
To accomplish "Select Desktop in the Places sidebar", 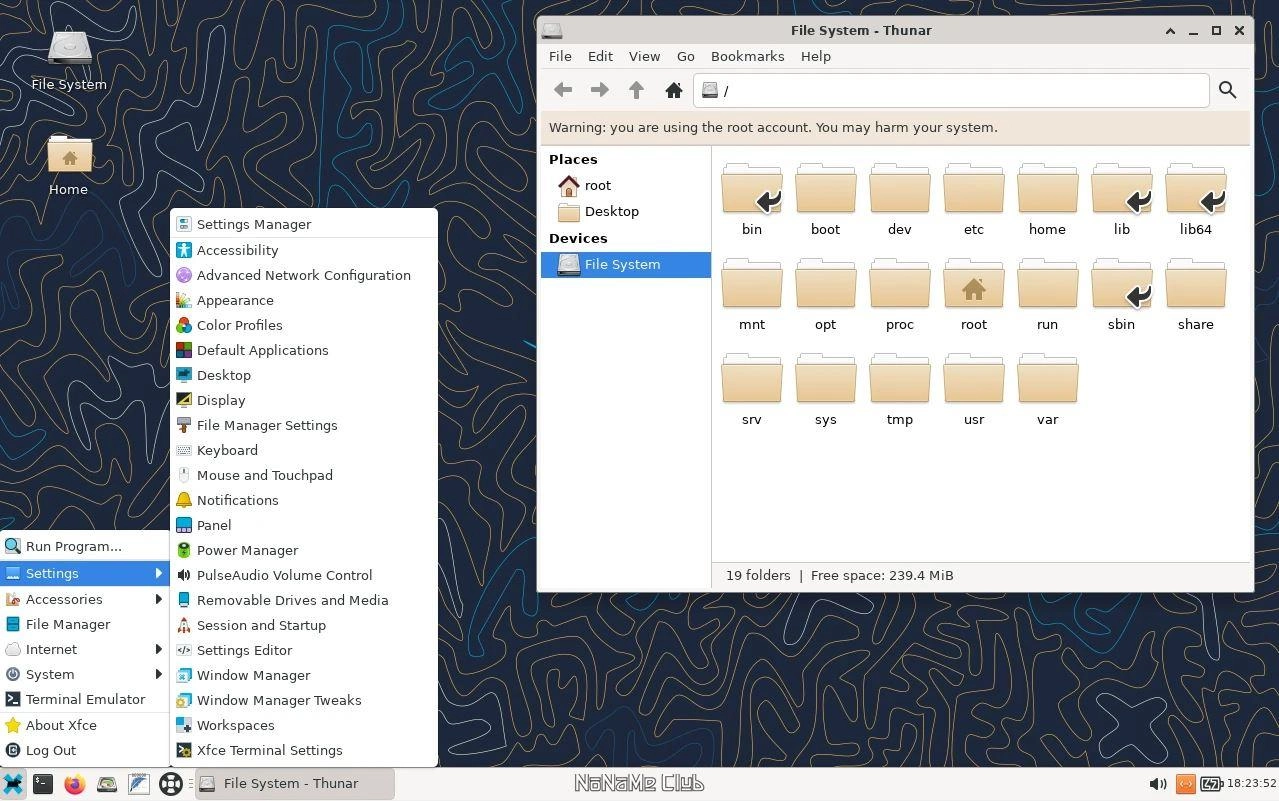I will [x=626, y=211].
